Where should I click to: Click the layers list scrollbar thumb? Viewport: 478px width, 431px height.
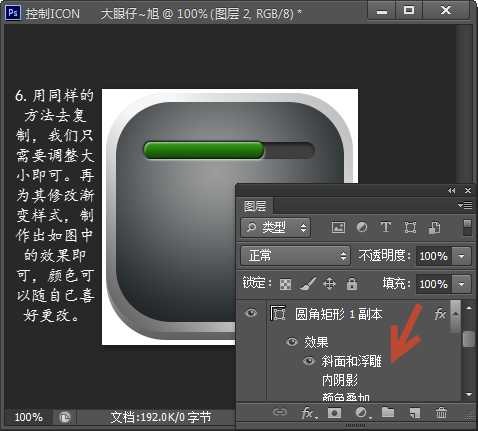pos(468,339)
